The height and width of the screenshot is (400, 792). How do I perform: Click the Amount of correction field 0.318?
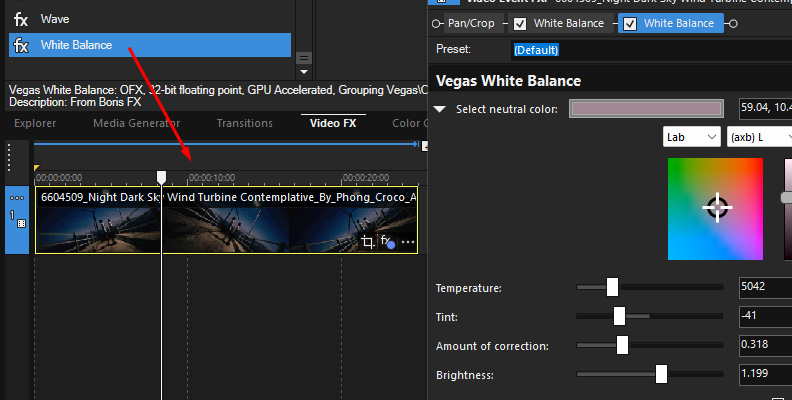[765, 345]
